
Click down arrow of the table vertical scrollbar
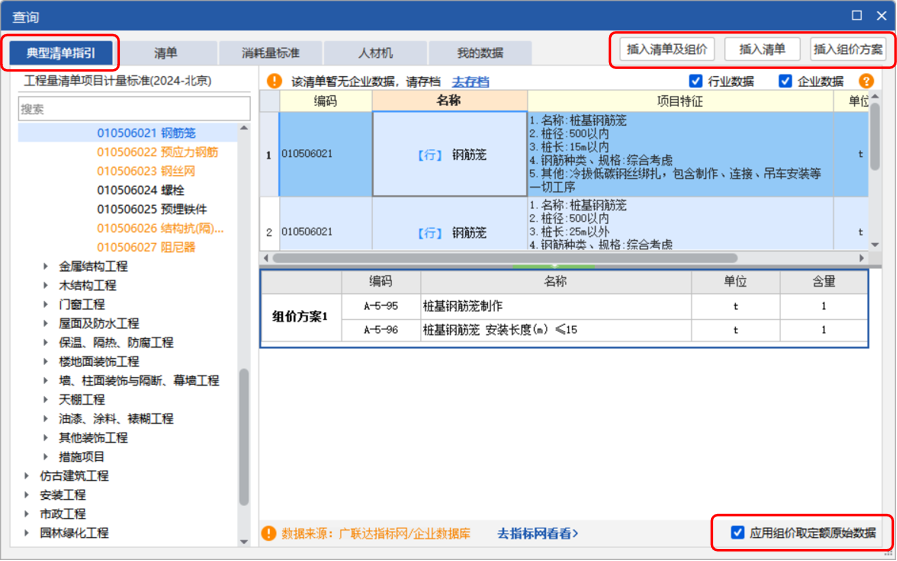click(x=875, y=244)
